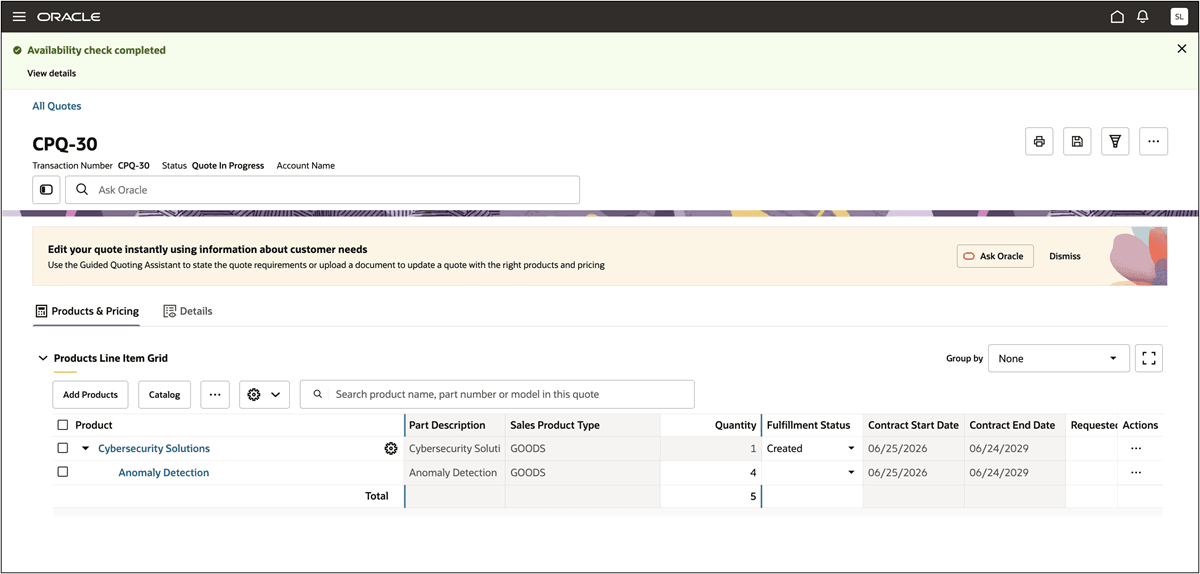Click Ask Oracle button in banner
Screen dimensions: 1200x574
[x=995, y=256]
